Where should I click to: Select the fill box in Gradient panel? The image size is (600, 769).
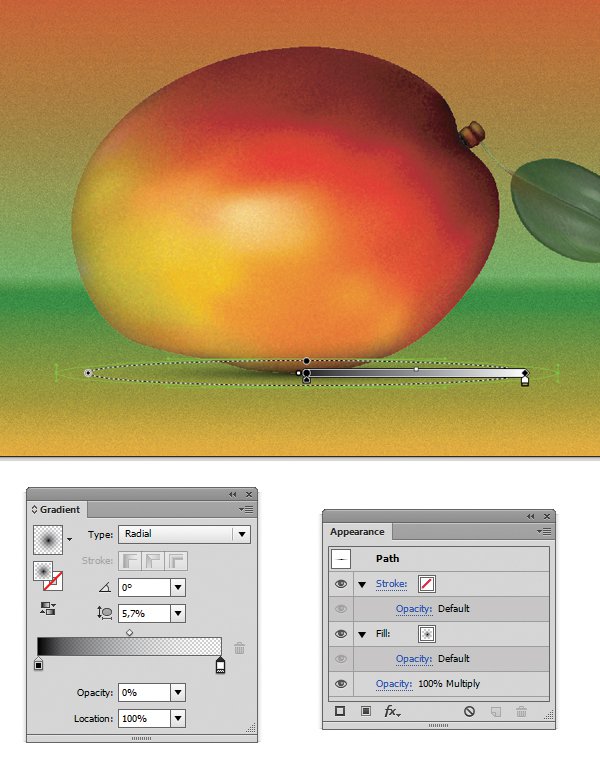click(x=43, y=571)
